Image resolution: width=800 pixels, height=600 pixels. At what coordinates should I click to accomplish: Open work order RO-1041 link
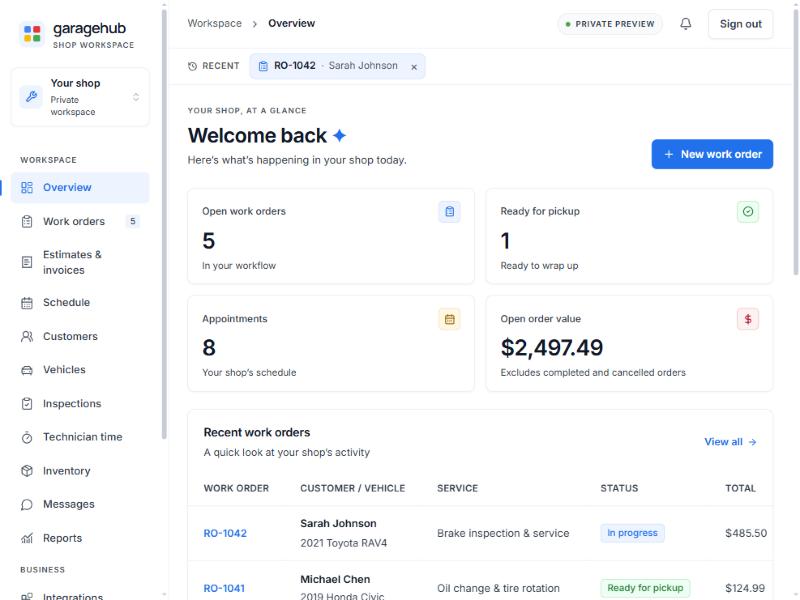tap(224, 589)
